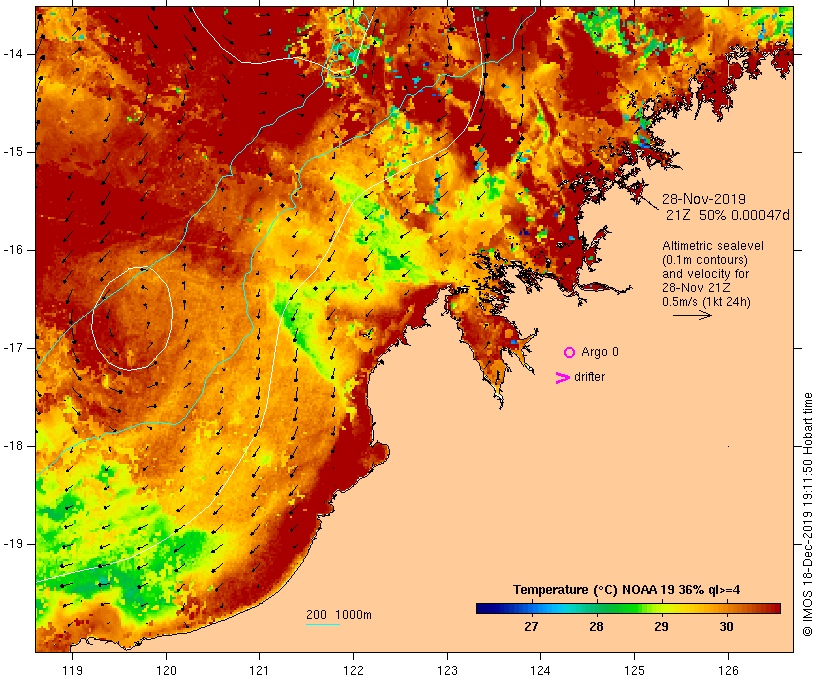The height and width of the screenshot is (680, 820).
Task: Click the '(0.1m contours)' caption line
Action: pyautogui.click(x=705, y=260)
